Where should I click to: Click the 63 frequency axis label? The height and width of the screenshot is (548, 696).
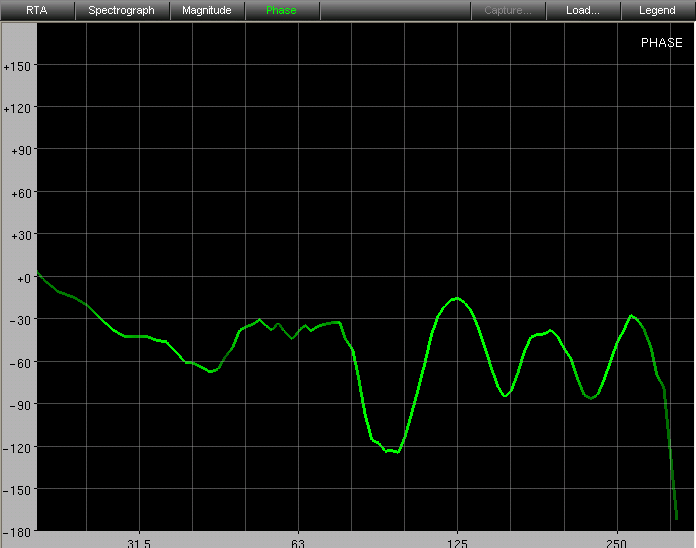[x=298, y=543]
